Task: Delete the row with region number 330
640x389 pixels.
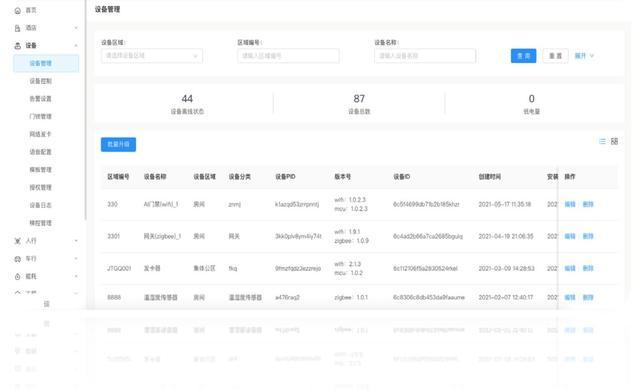Action: coord(588,204)
